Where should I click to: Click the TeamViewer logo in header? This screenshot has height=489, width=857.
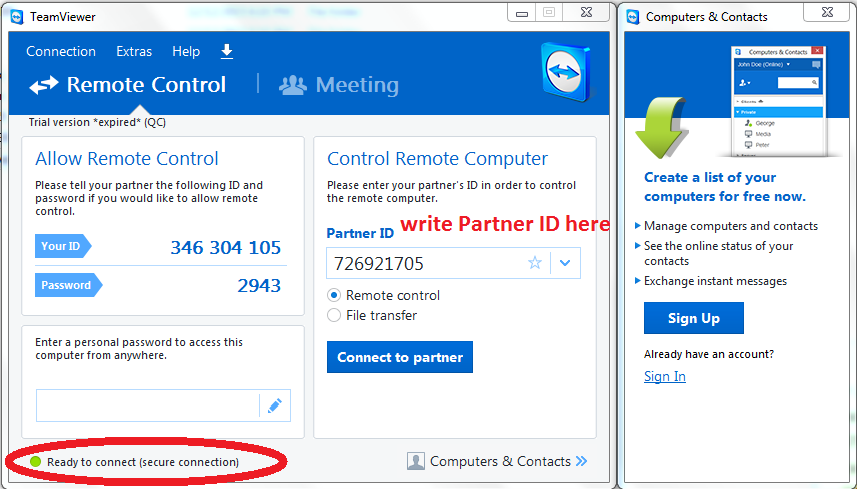click(x=566, y=73)
